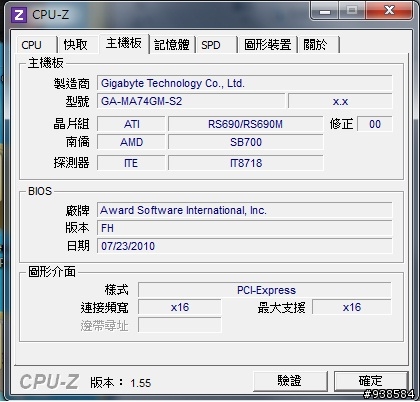Click the link width x16 field

click(180, 307)
